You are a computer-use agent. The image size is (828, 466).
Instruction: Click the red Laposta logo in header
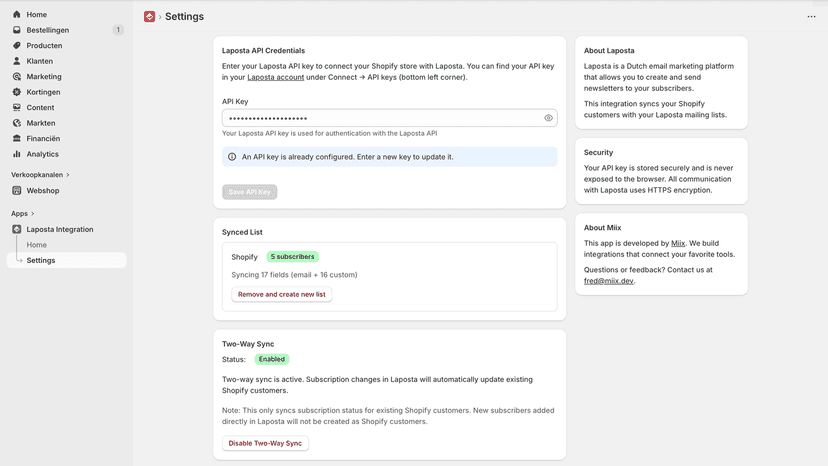pos(149,16)
